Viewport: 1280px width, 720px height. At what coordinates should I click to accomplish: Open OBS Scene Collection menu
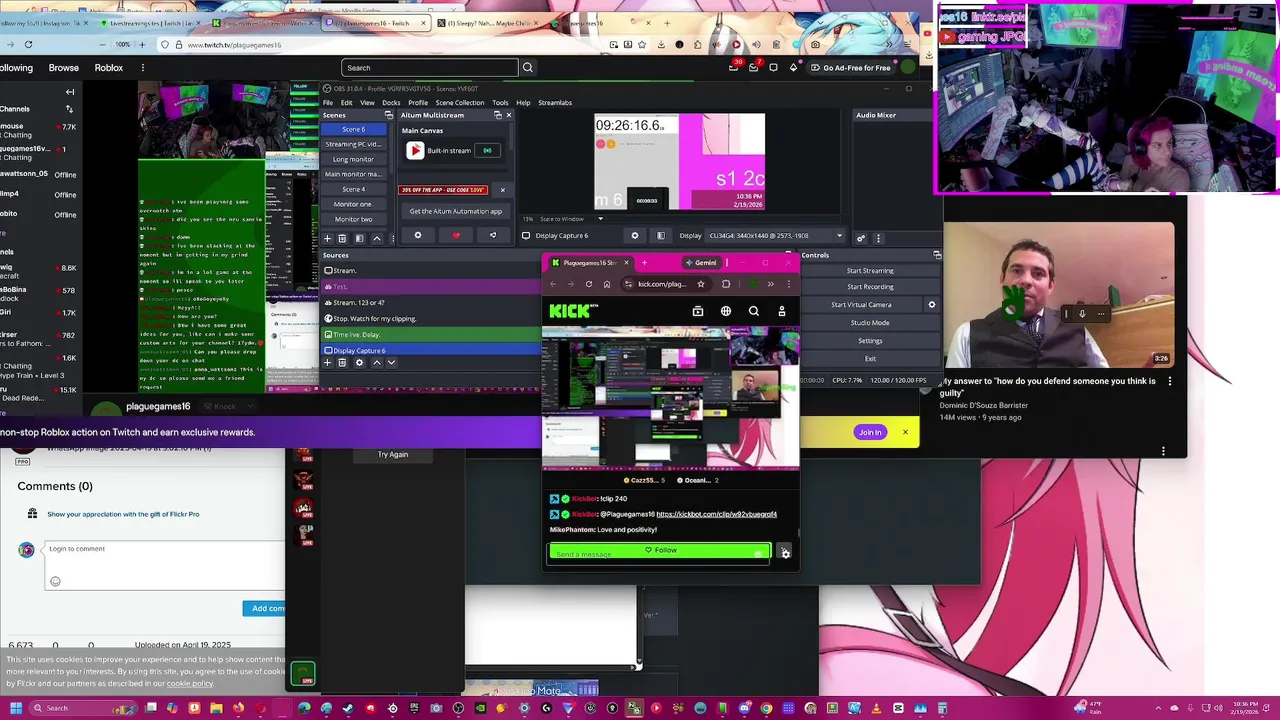[460, 102]
